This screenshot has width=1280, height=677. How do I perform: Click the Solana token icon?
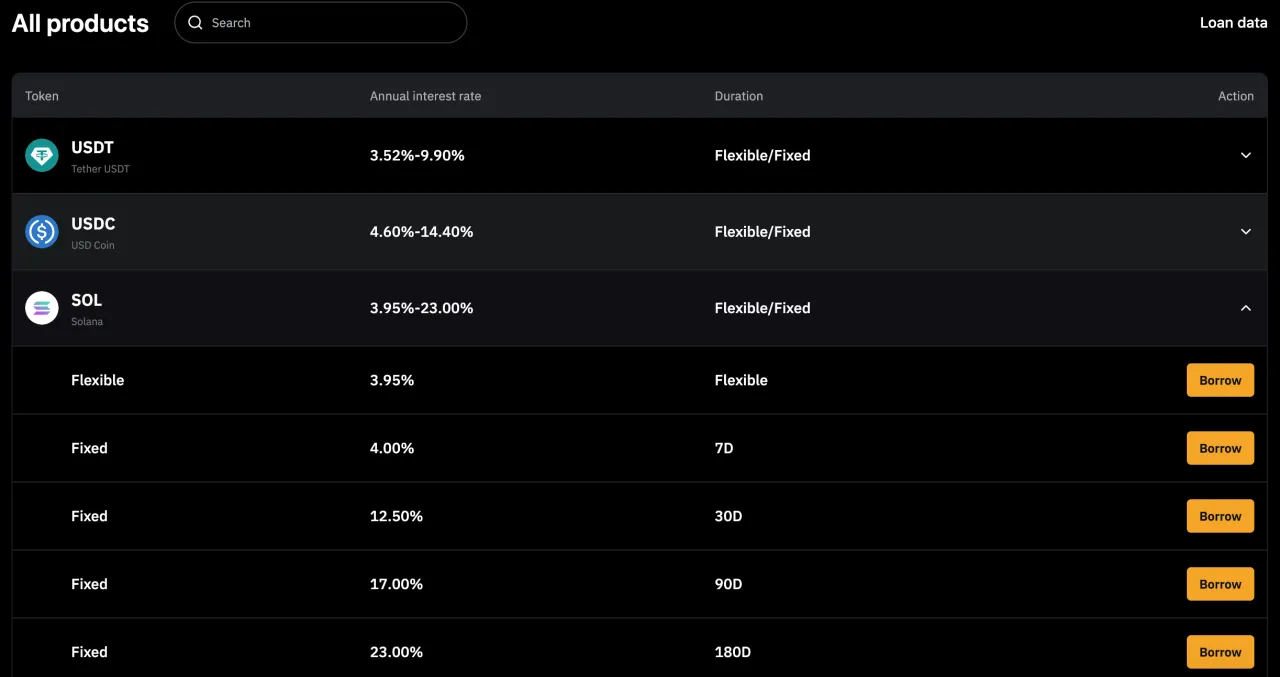coord(42,308)
